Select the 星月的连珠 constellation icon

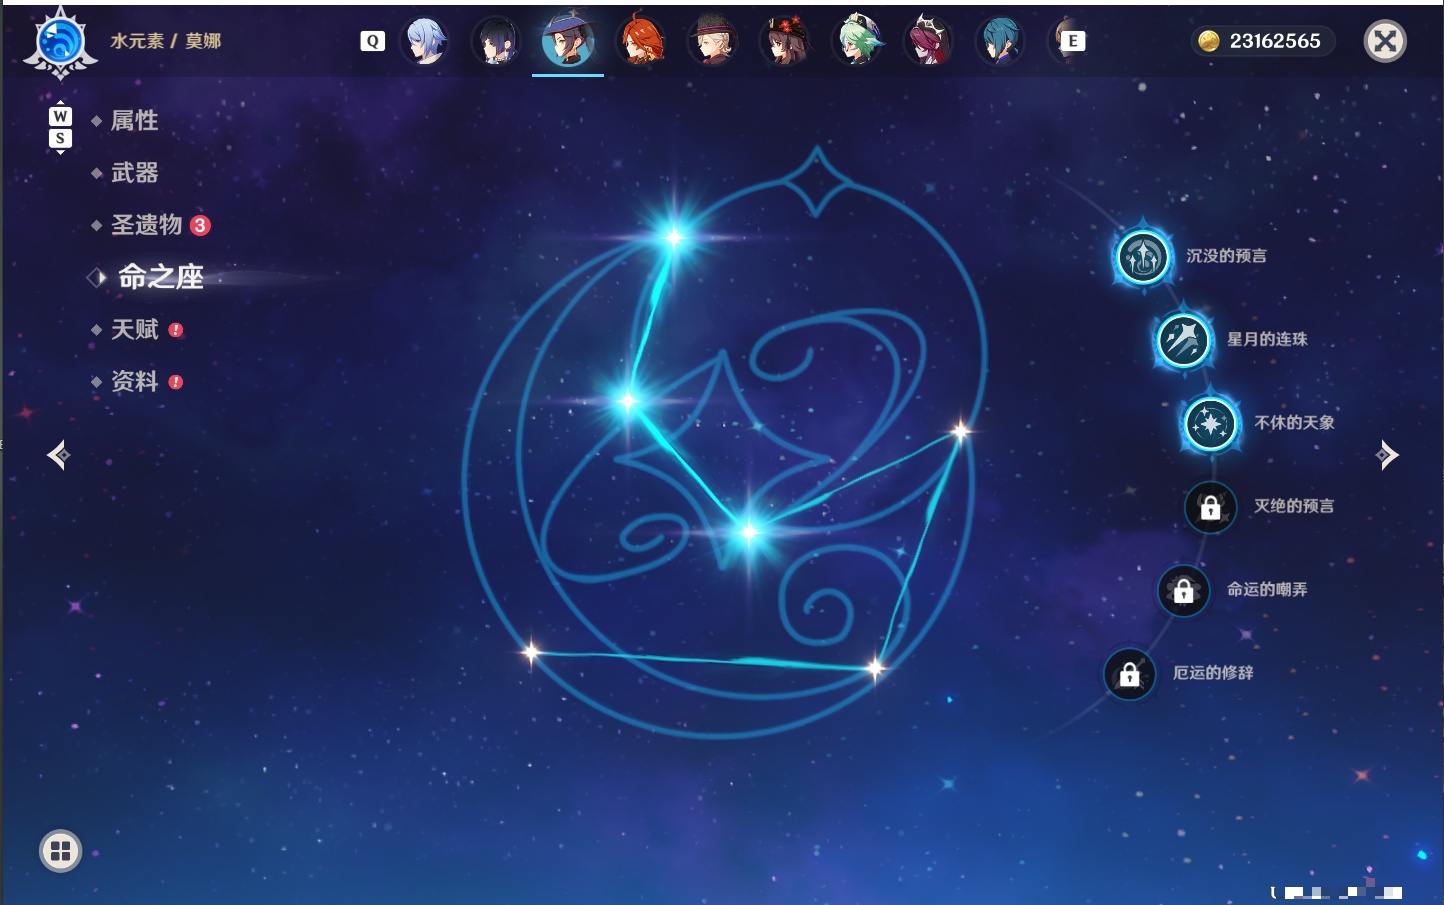coord(1184,340)
